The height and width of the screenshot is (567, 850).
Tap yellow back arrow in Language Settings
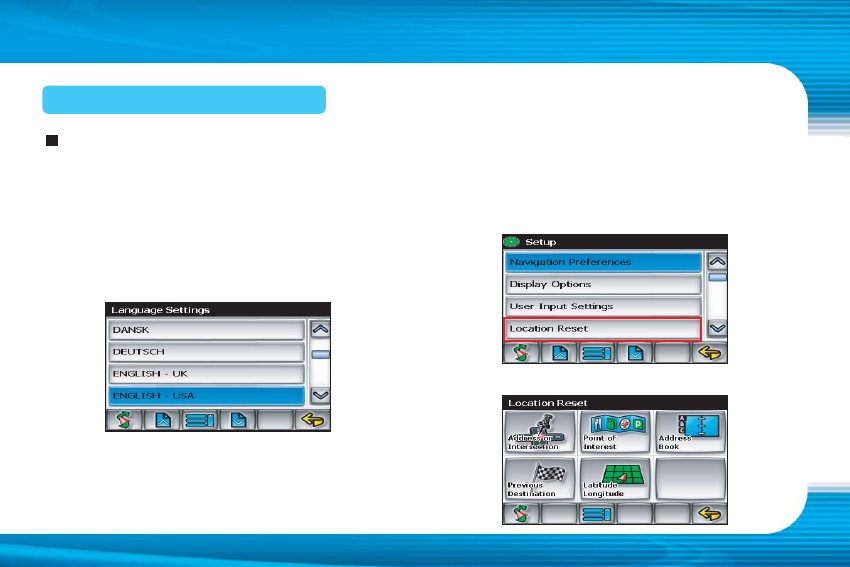[313, 420]
